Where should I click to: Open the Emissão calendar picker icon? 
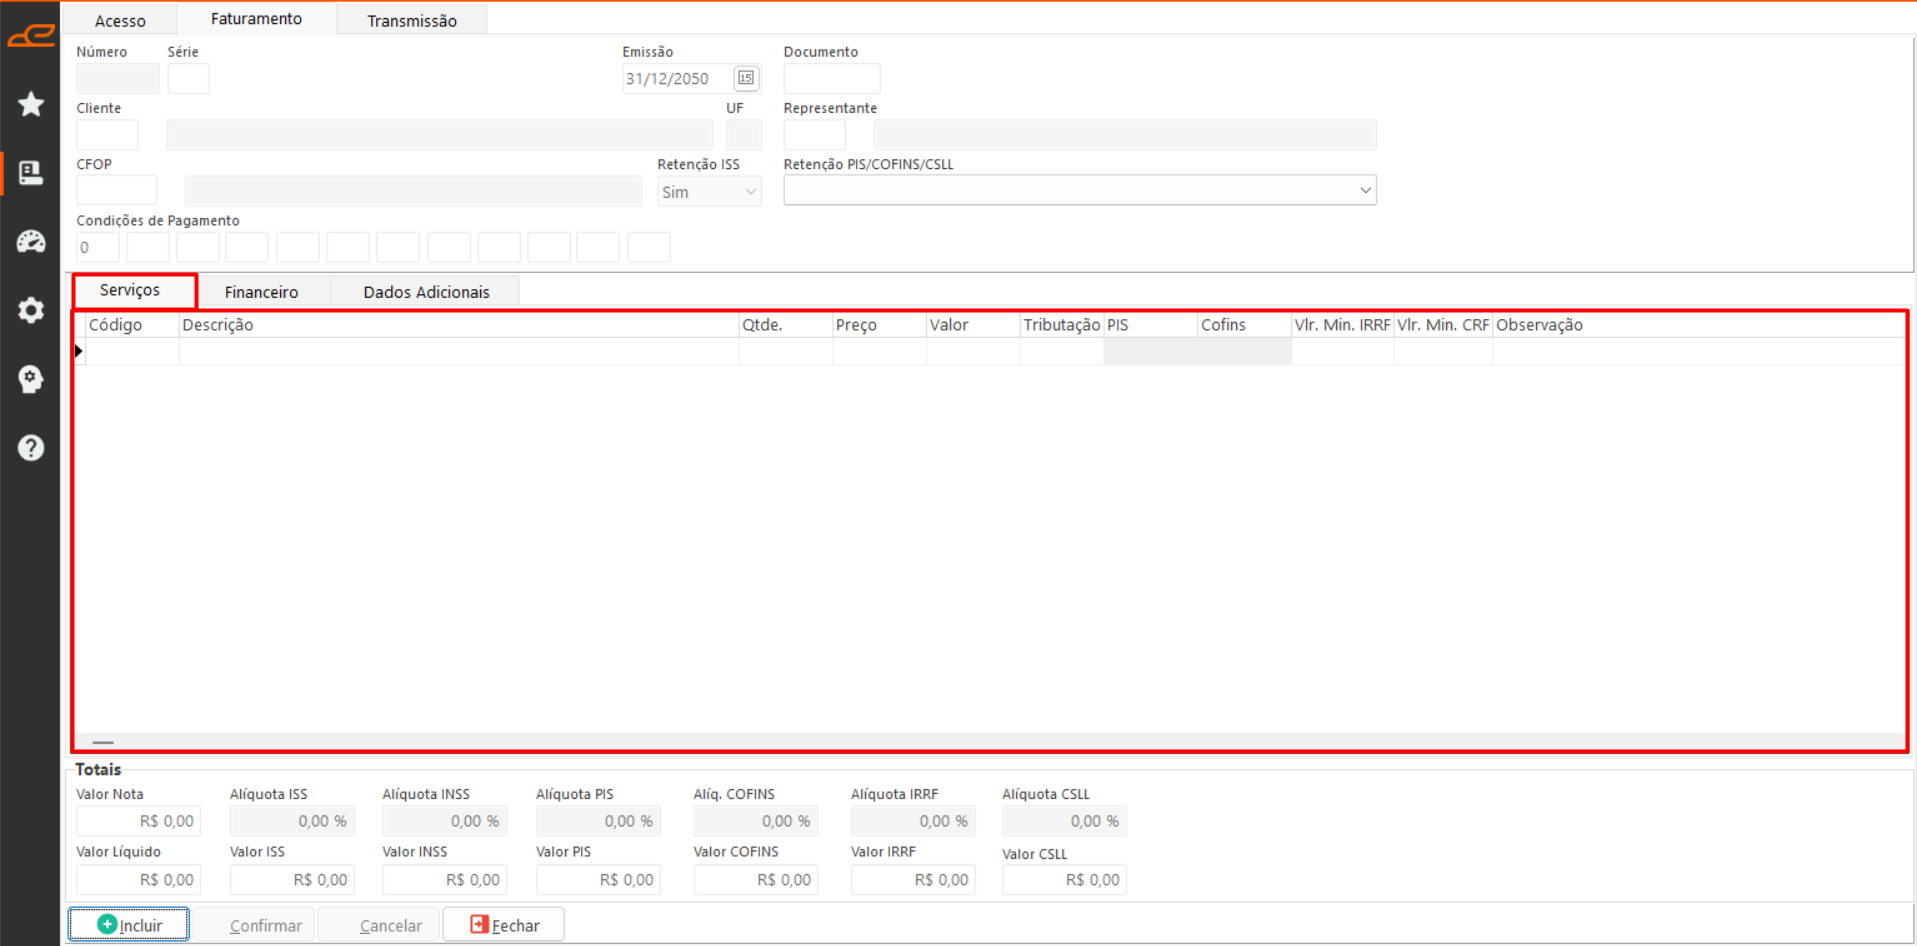coord(746,78)
